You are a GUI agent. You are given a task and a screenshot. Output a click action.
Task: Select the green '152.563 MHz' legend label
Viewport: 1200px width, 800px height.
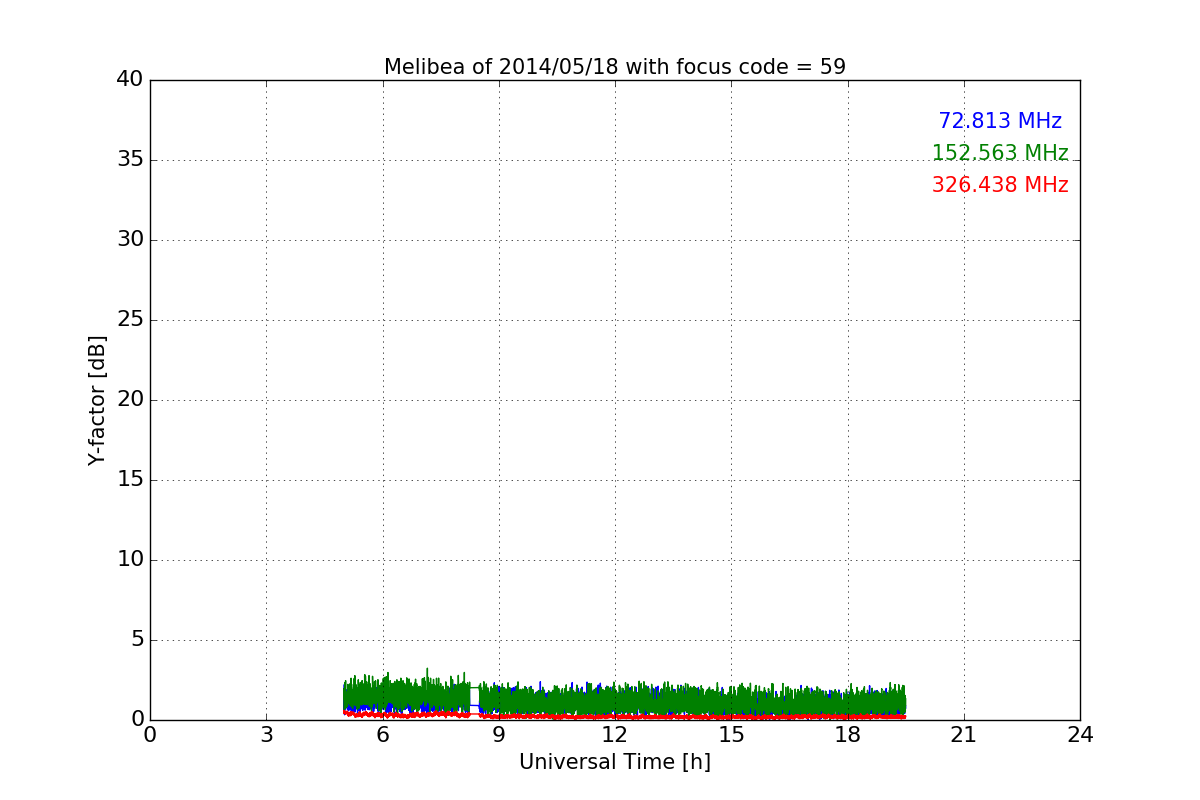1000,153
